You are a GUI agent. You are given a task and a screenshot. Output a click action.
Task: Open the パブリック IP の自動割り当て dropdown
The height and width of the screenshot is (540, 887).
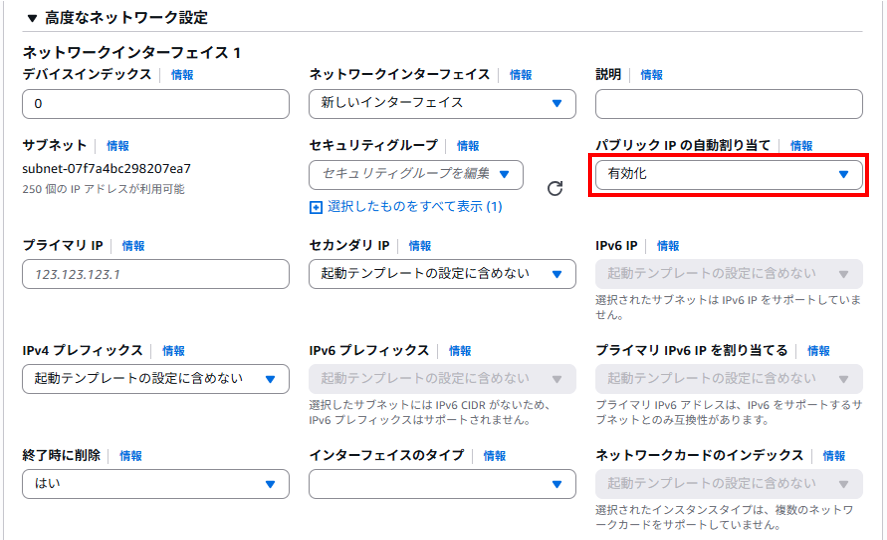[x=729, y=175]
